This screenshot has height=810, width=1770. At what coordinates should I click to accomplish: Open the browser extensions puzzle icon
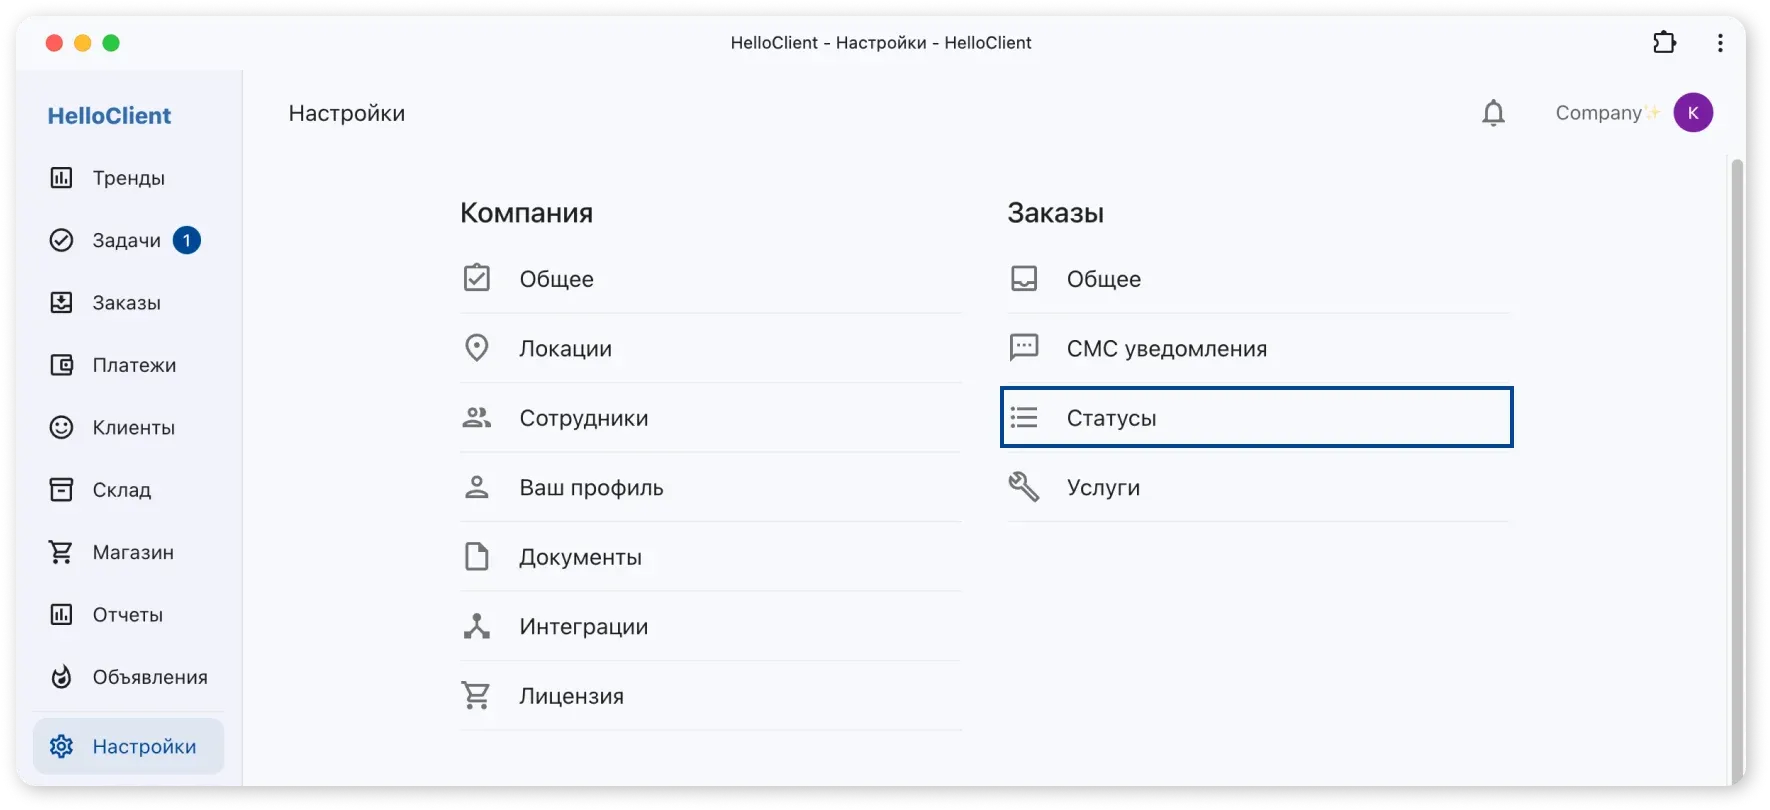[1664, 42]
